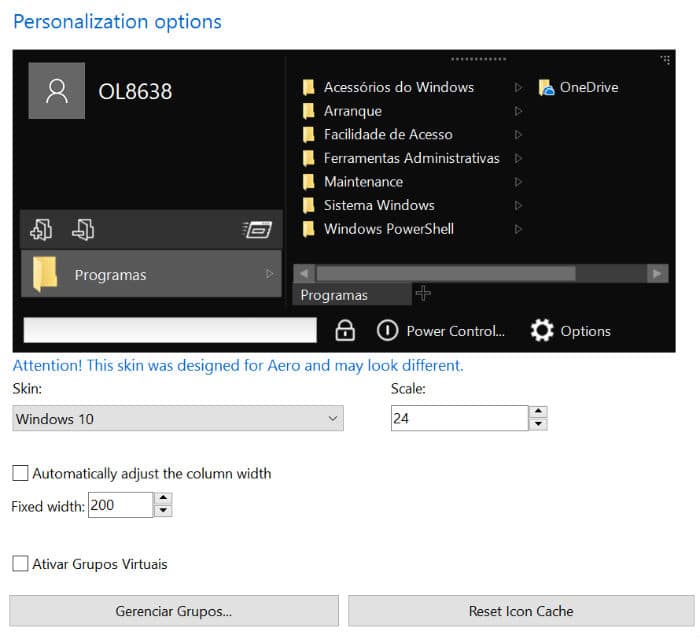
Task: Click the Facilidade de Acesso label
Action: pos(388,134)
